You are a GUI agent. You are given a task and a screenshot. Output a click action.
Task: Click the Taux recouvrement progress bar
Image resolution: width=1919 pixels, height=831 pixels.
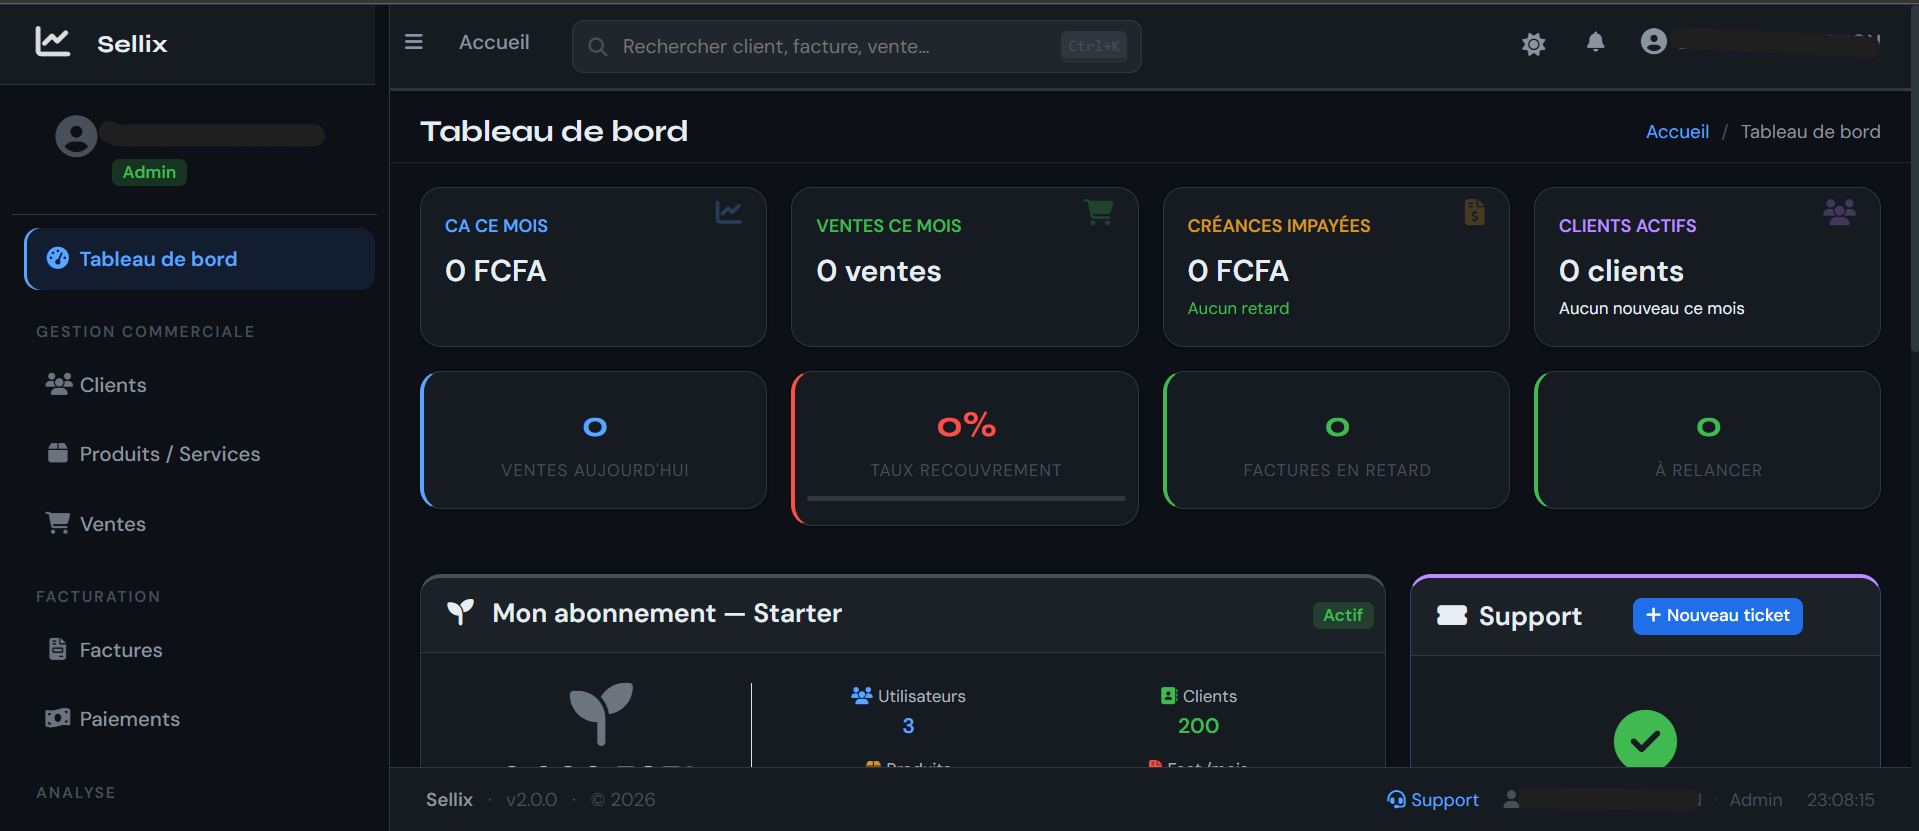[x=966, y=498]
